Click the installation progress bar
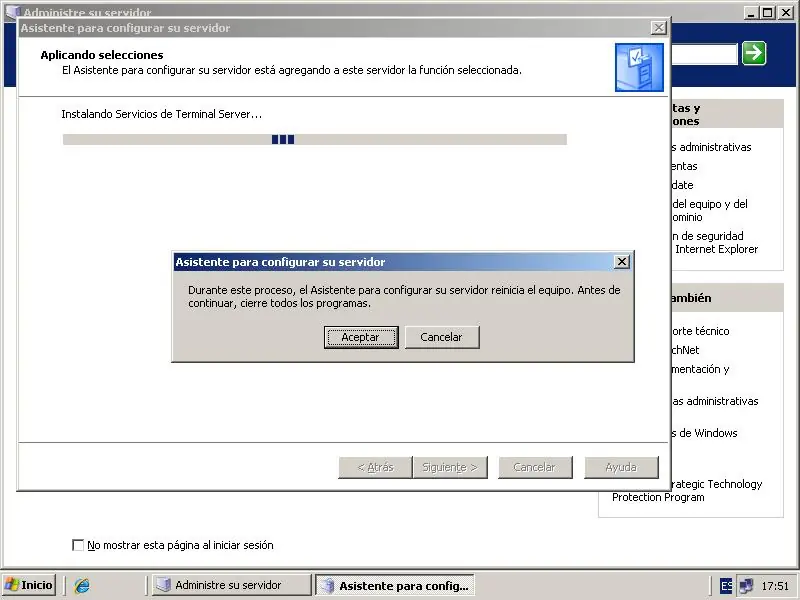800x600 pixels. tap(315, 139)
